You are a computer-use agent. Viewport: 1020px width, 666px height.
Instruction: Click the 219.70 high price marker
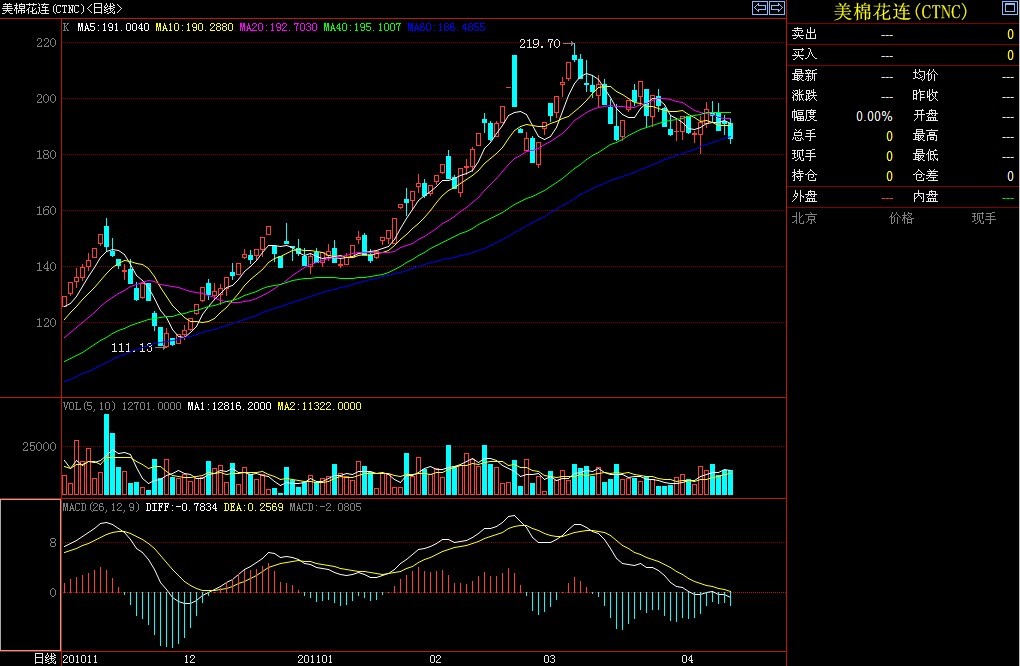pos(540,44)
